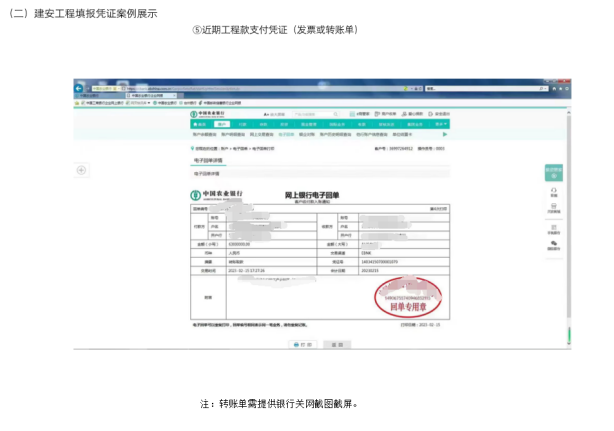Click the browser address bar
Screen dimensions: 614x431
tap(180, 87)
